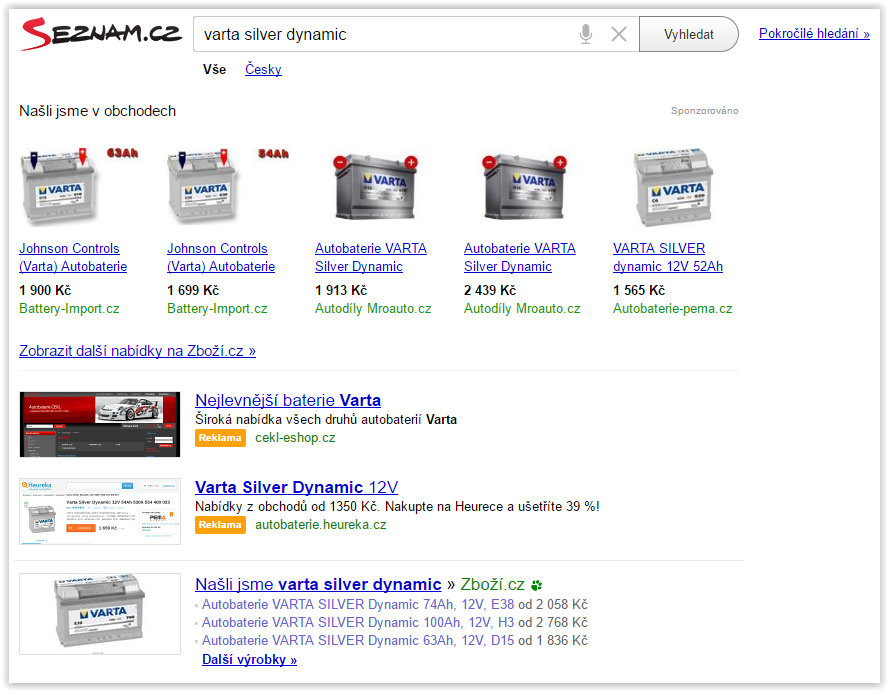This screenshot has height=691, width=888.
Task: Open Autobaterie VARTA SILVER Dynamic 100Ah H3 link
Action: coord(358,622)
